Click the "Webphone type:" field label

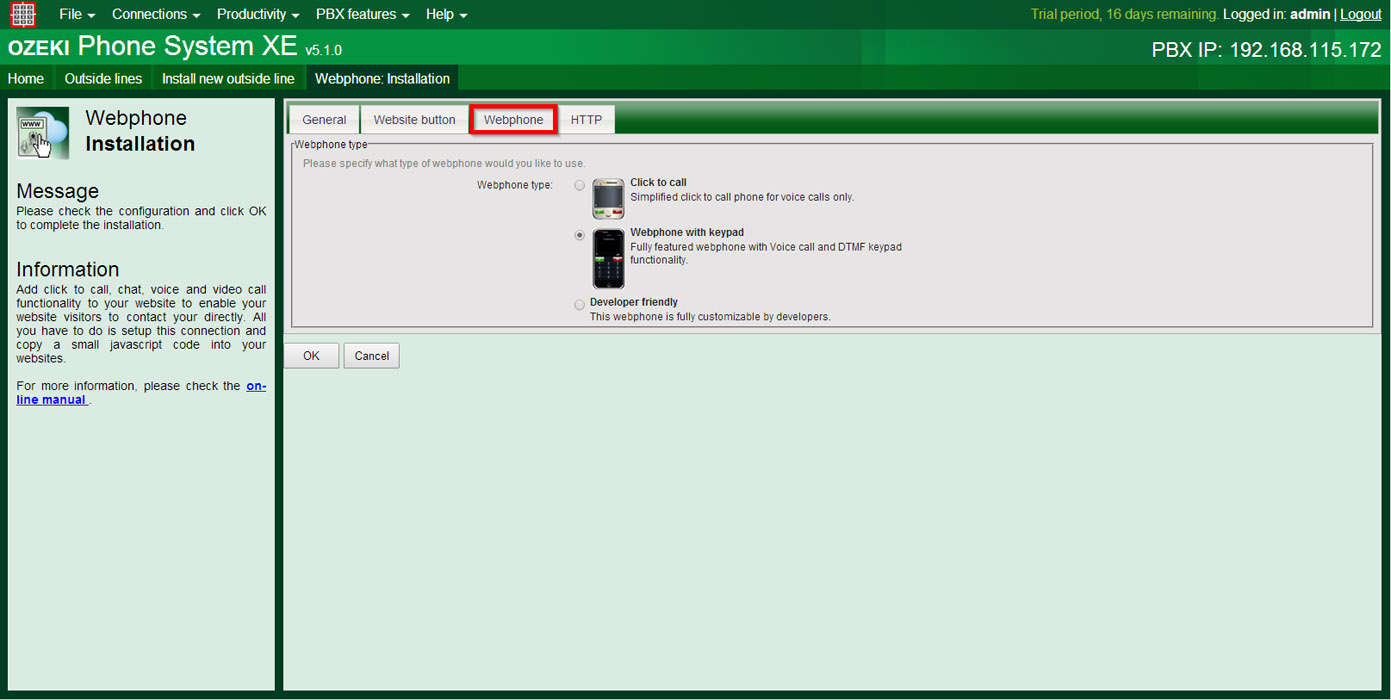coord(515,185)
